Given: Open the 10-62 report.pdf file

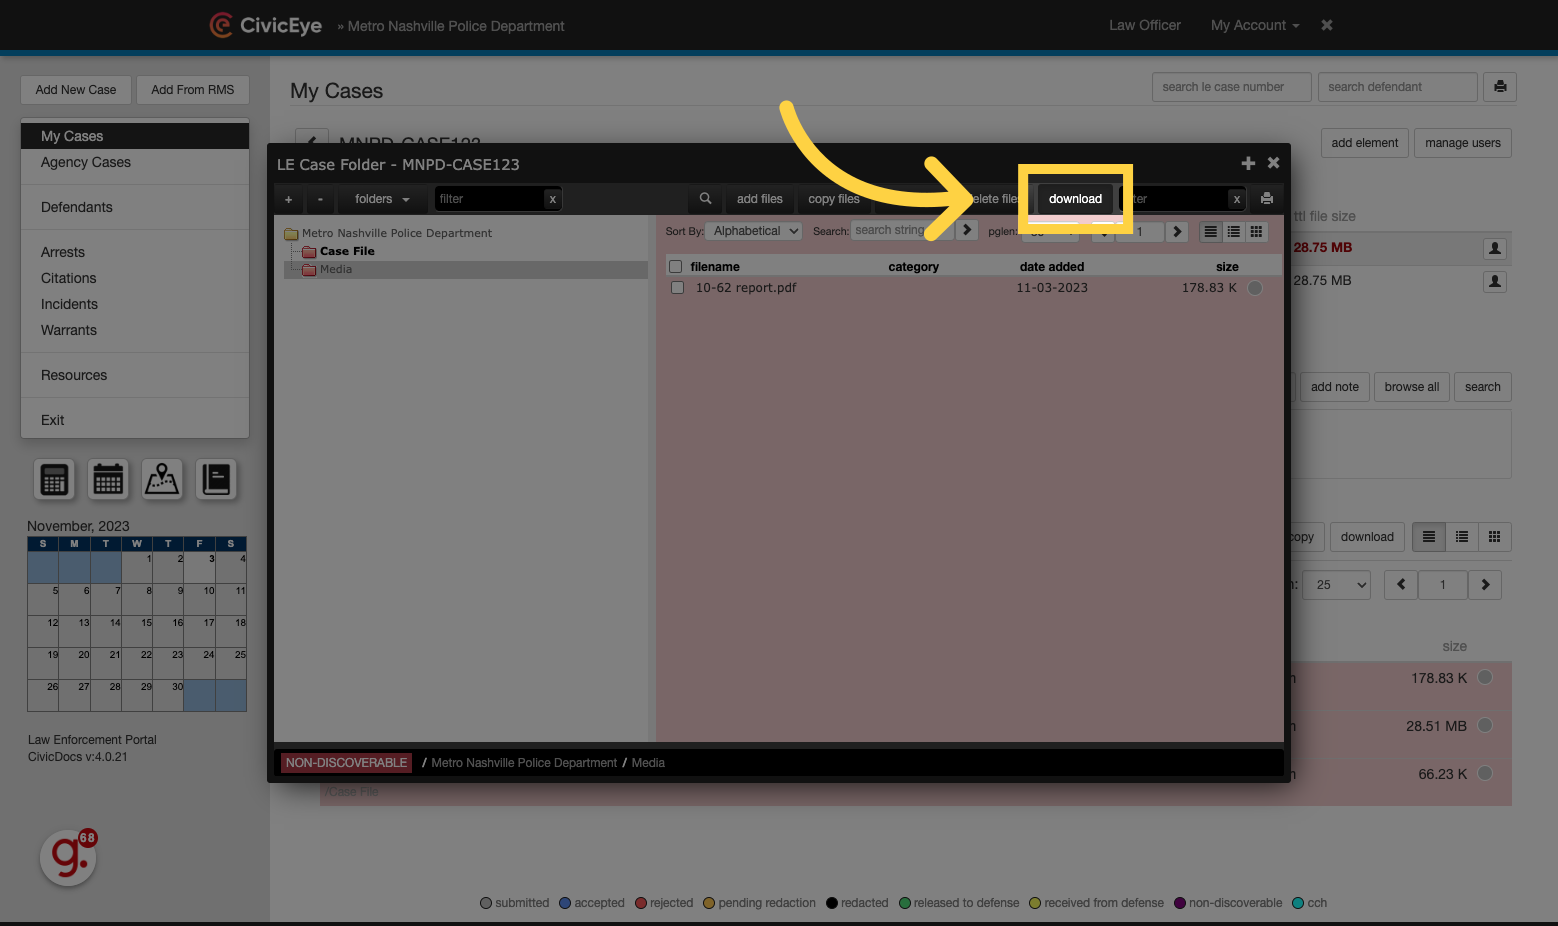Looking at the screenshot, I should point(746,288).
